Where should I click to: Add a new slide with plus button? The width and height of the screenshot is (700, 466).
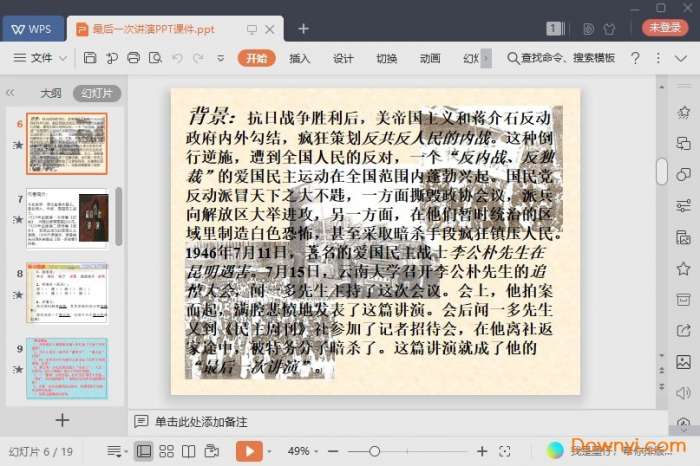coord(62,420)
